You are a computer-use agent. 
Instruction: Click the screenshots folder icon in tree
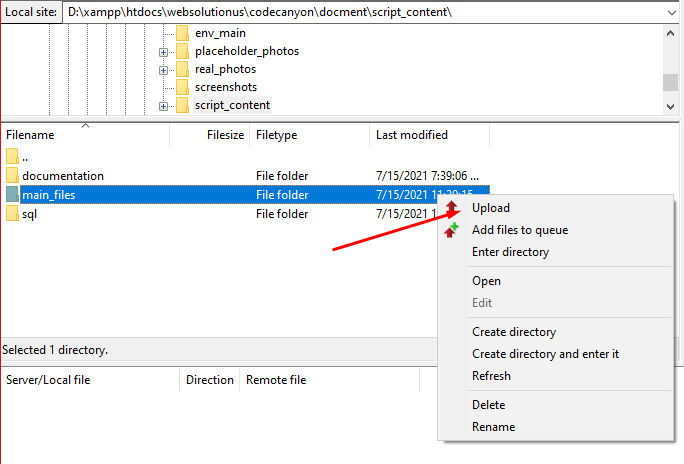click(182, 87)
